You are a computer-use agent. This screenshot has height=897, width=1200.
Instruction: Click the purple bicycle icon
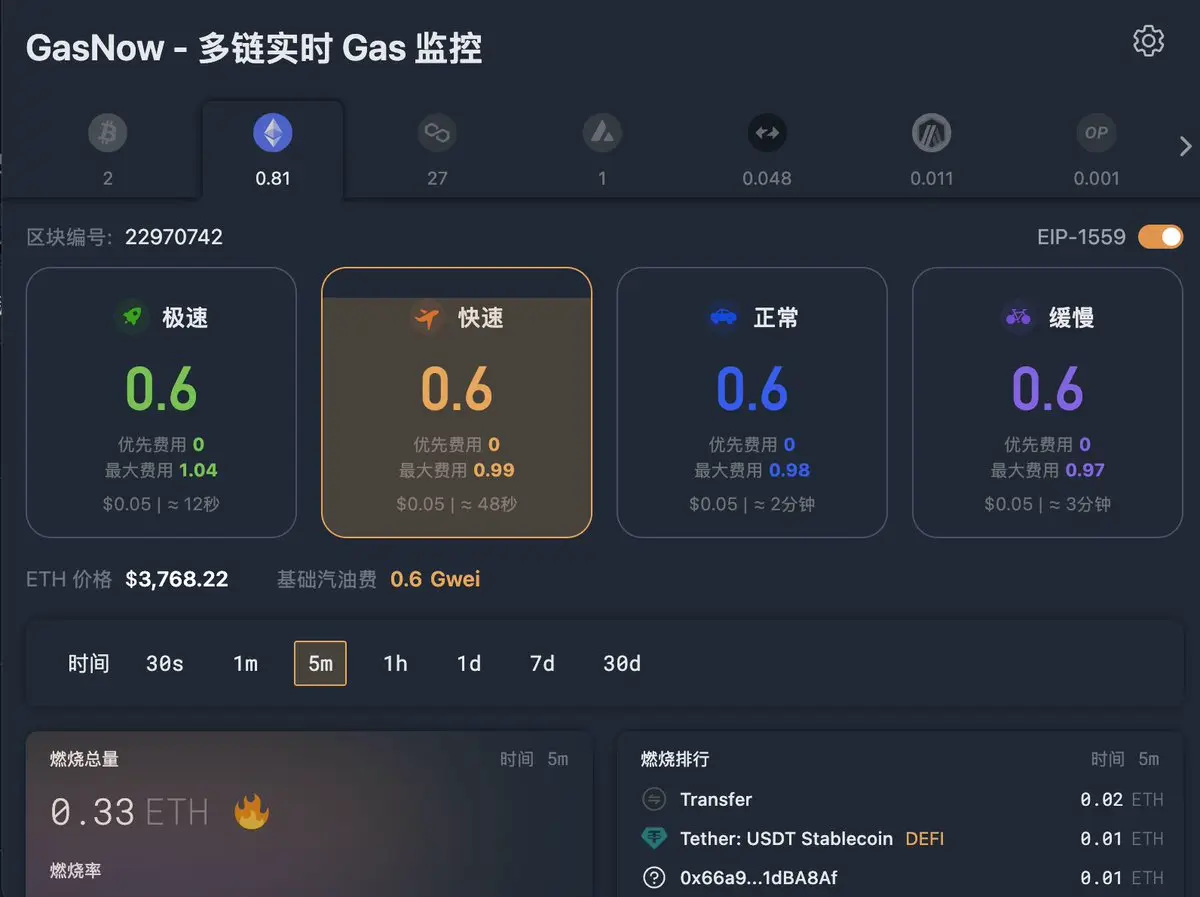[x=1018, y=317]
